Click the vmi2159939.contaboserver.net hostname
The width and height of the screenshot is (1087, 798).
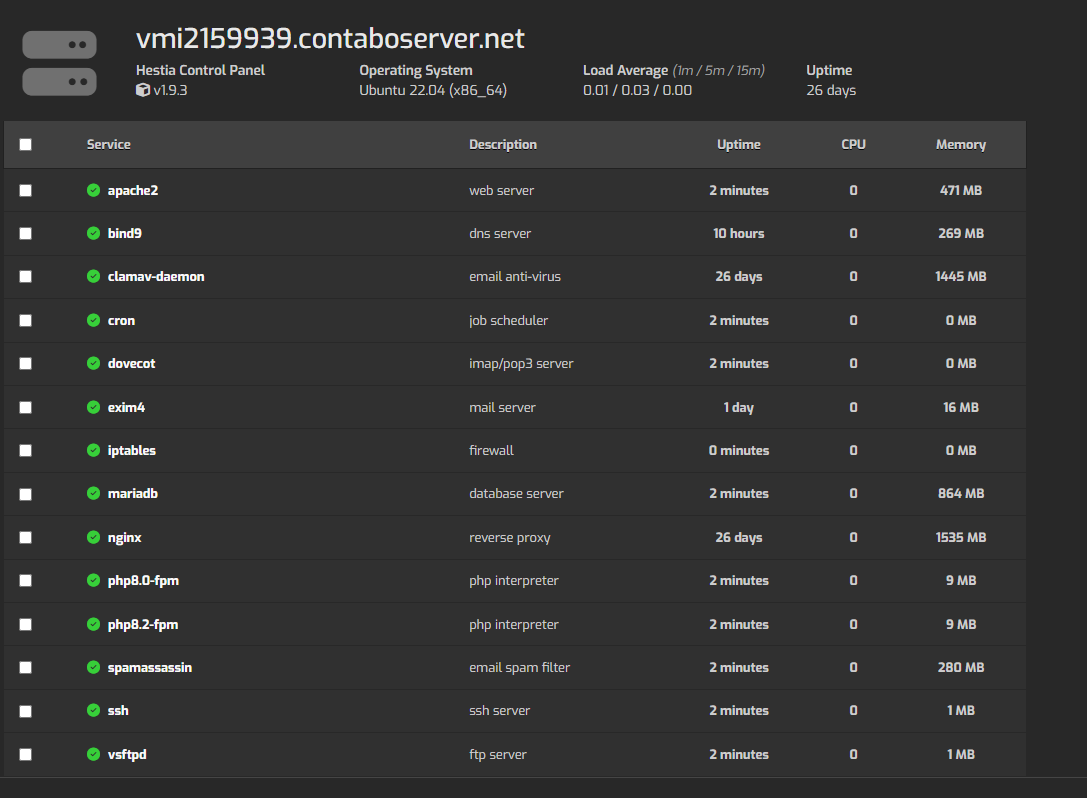330,39
